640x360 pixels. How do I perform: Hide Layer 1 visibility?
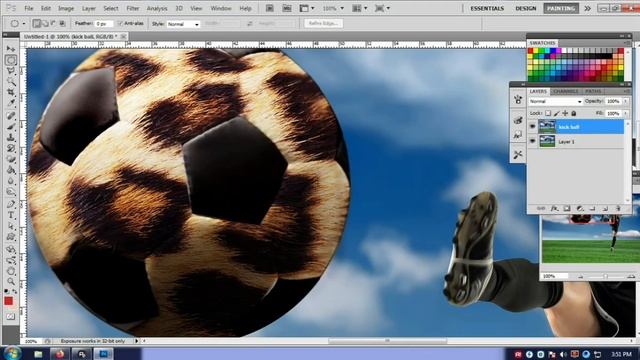click(532, 142)
